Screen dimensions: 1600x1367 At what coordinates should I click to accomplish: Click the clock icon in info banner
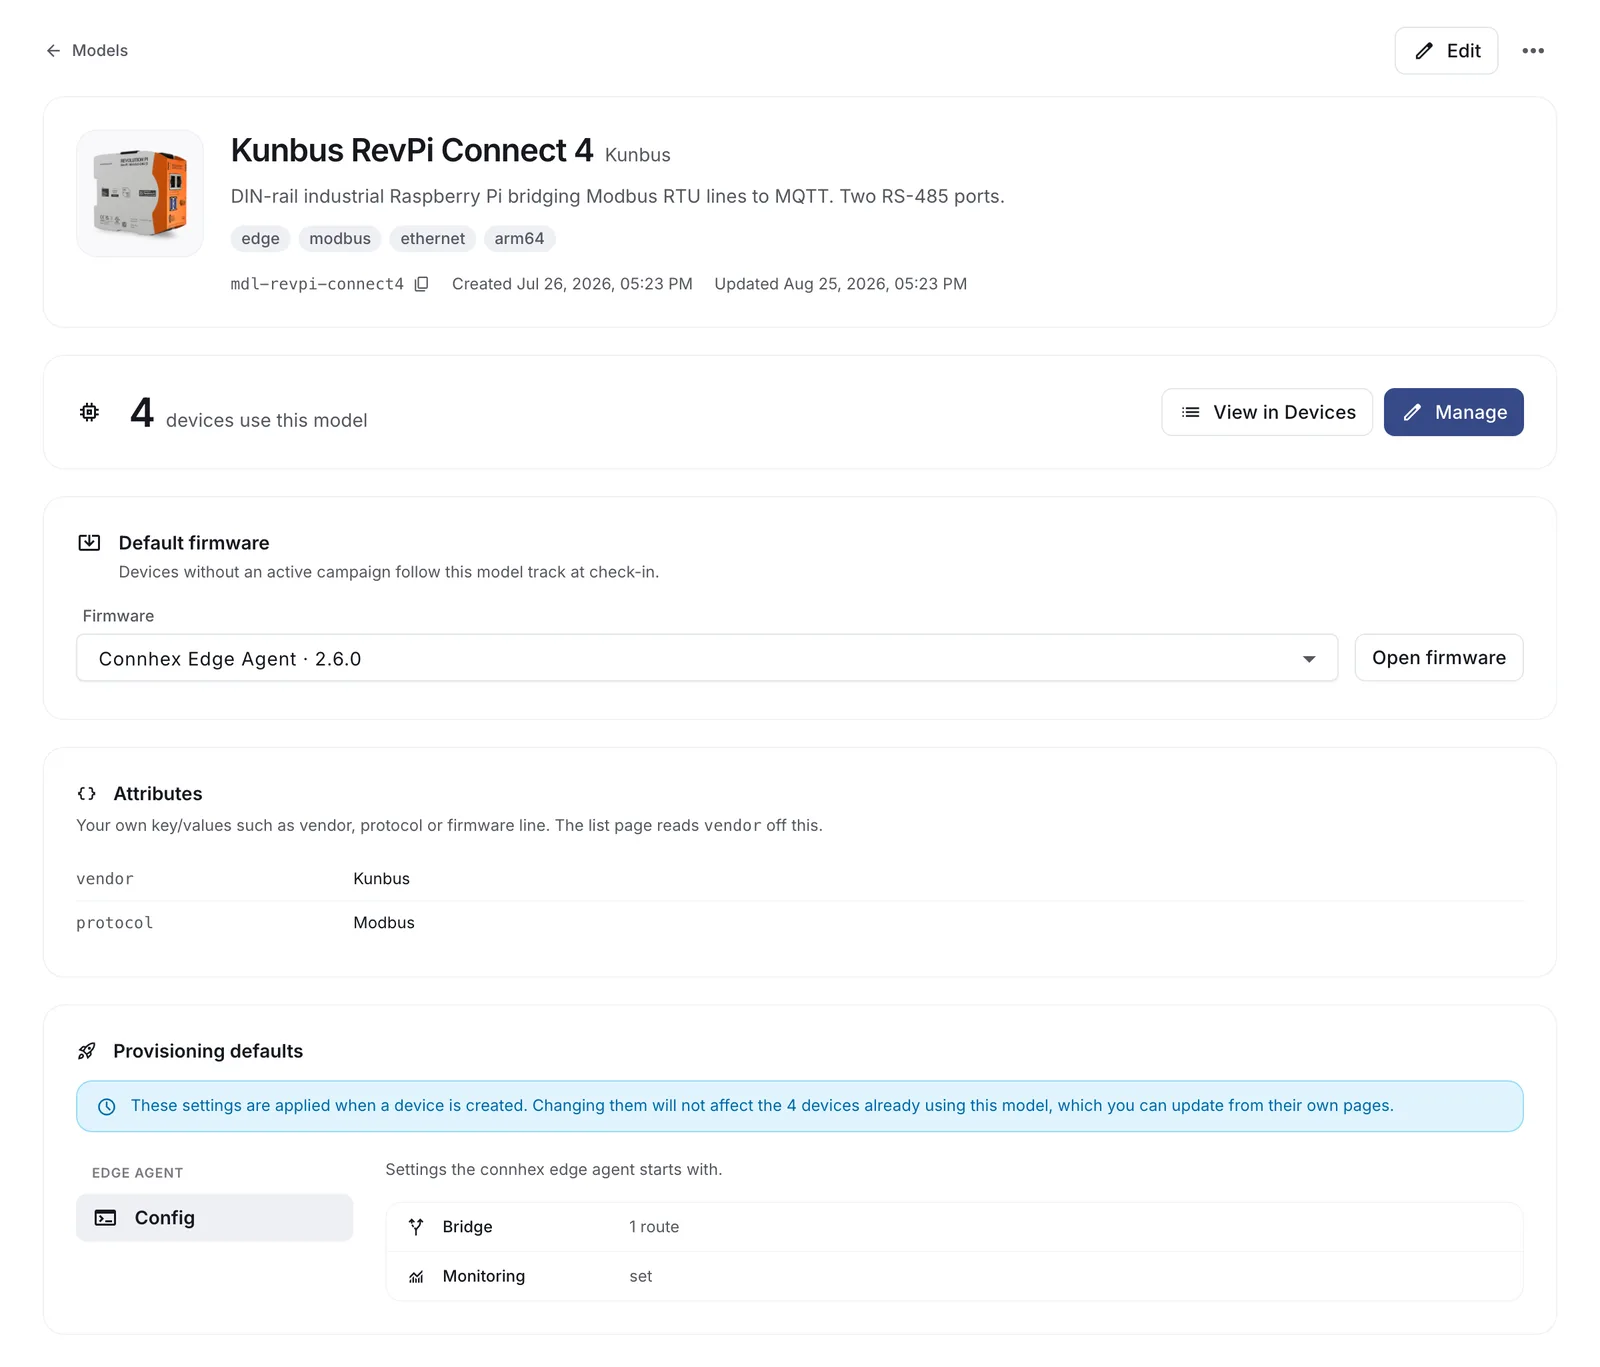pos(106,1107)
